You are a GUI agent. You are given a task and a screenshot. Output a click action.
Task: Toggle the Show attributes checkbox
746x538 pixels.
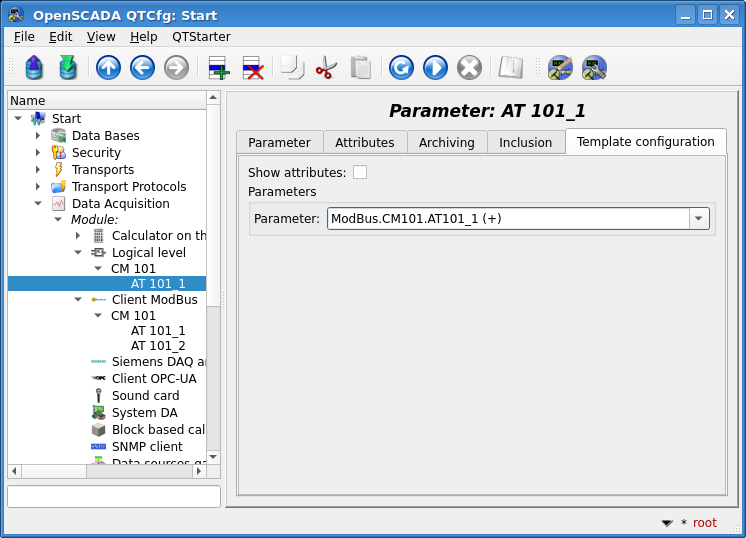(x=360, y=172)
